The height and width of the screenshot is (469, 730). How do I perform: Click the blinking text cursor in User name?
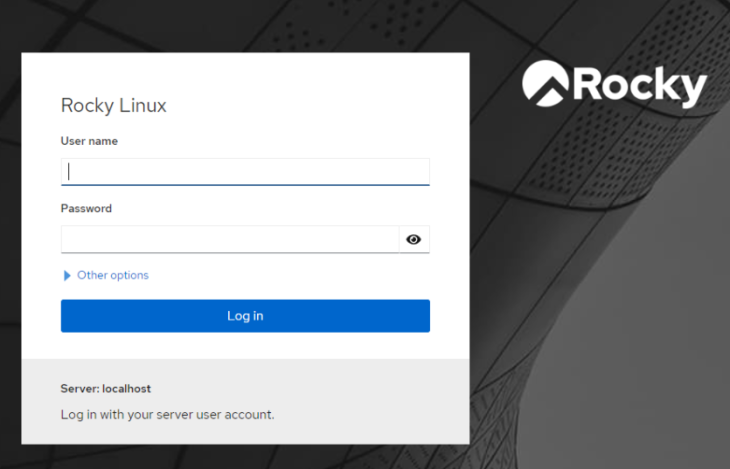click(69, 171)
